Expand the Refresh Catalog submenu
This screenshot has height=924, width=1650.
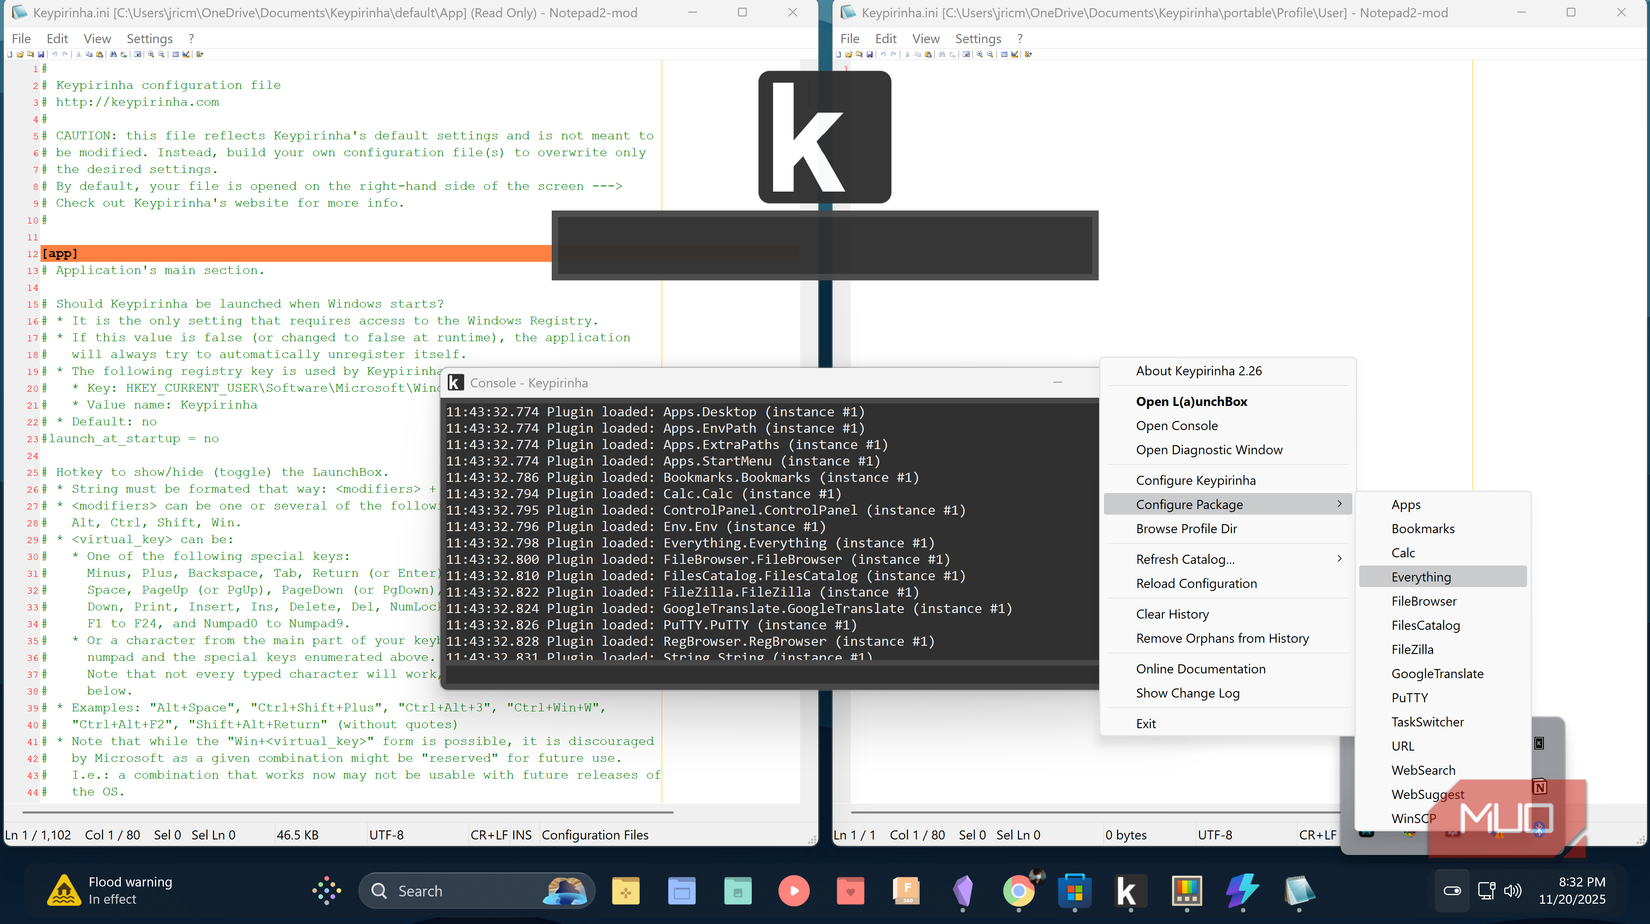pos(1340,559)
